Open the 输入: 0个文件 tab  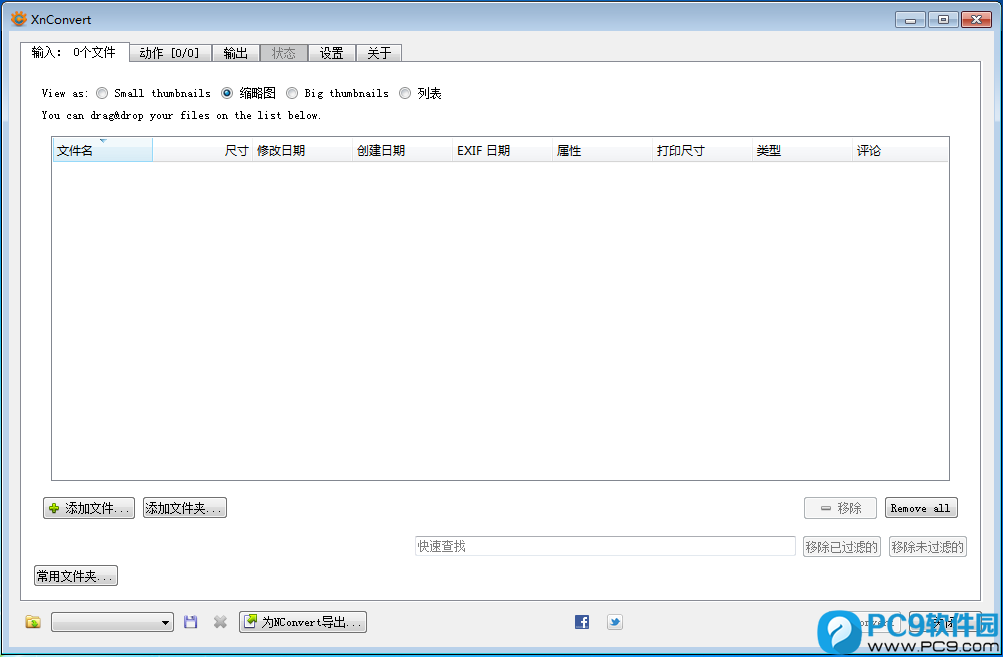[x=74, y=52]
